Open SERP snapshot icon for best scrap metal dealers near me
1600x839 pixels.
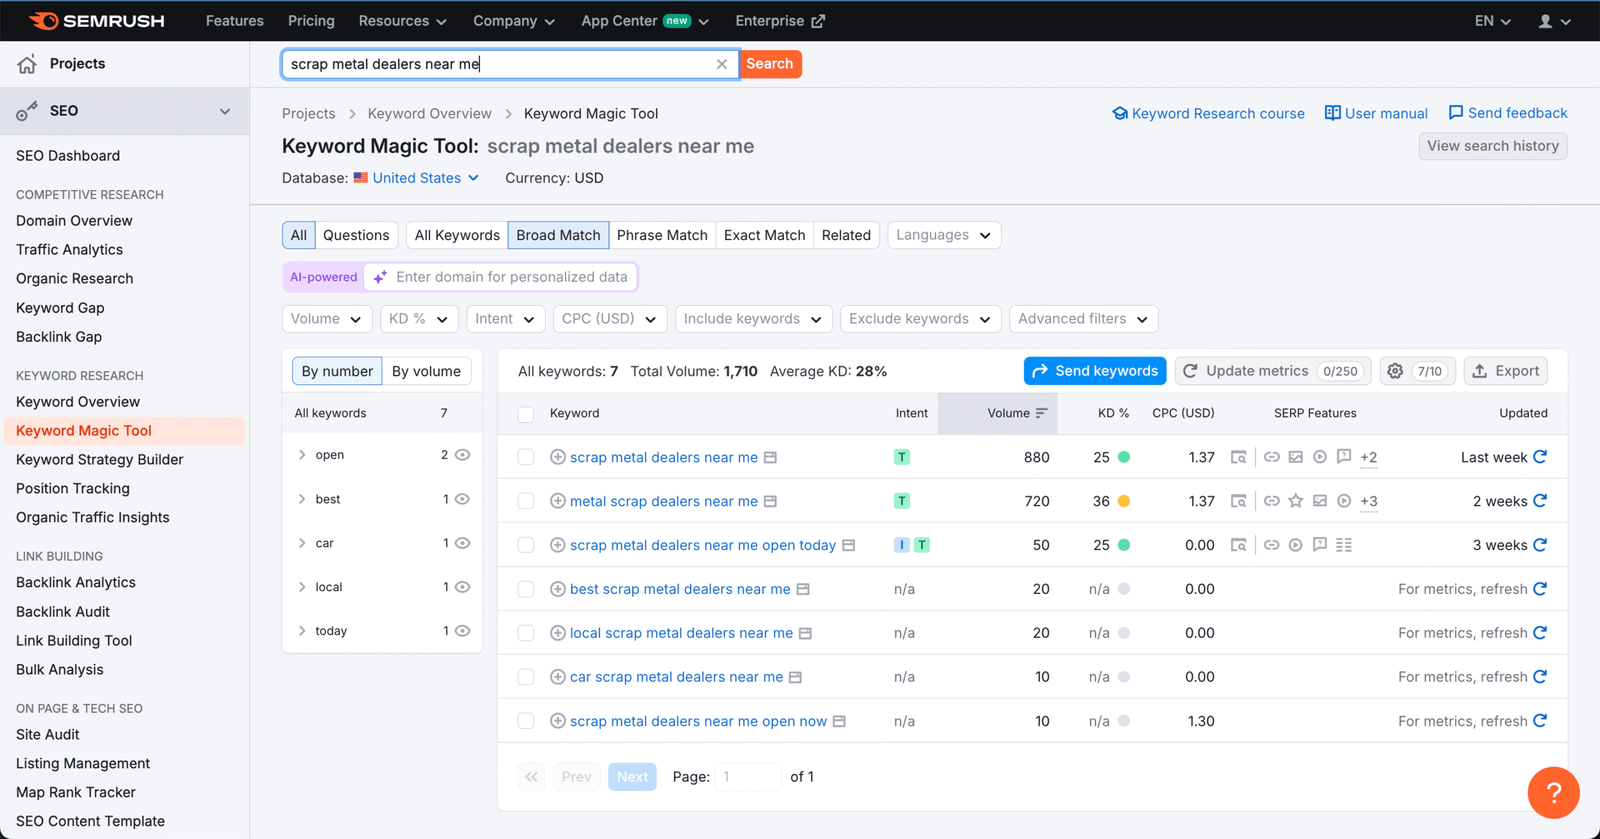tap(803, 589)
